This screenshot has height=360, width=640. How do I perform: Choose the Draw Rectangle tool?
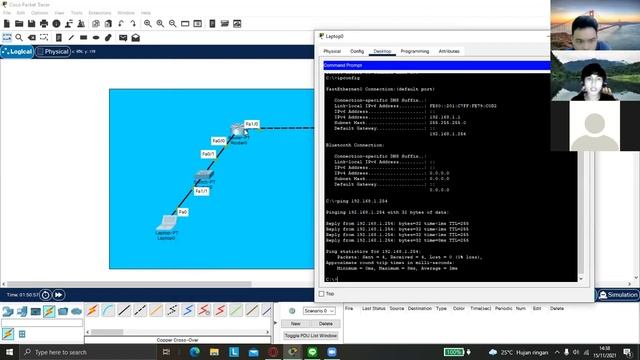point(83,38)
